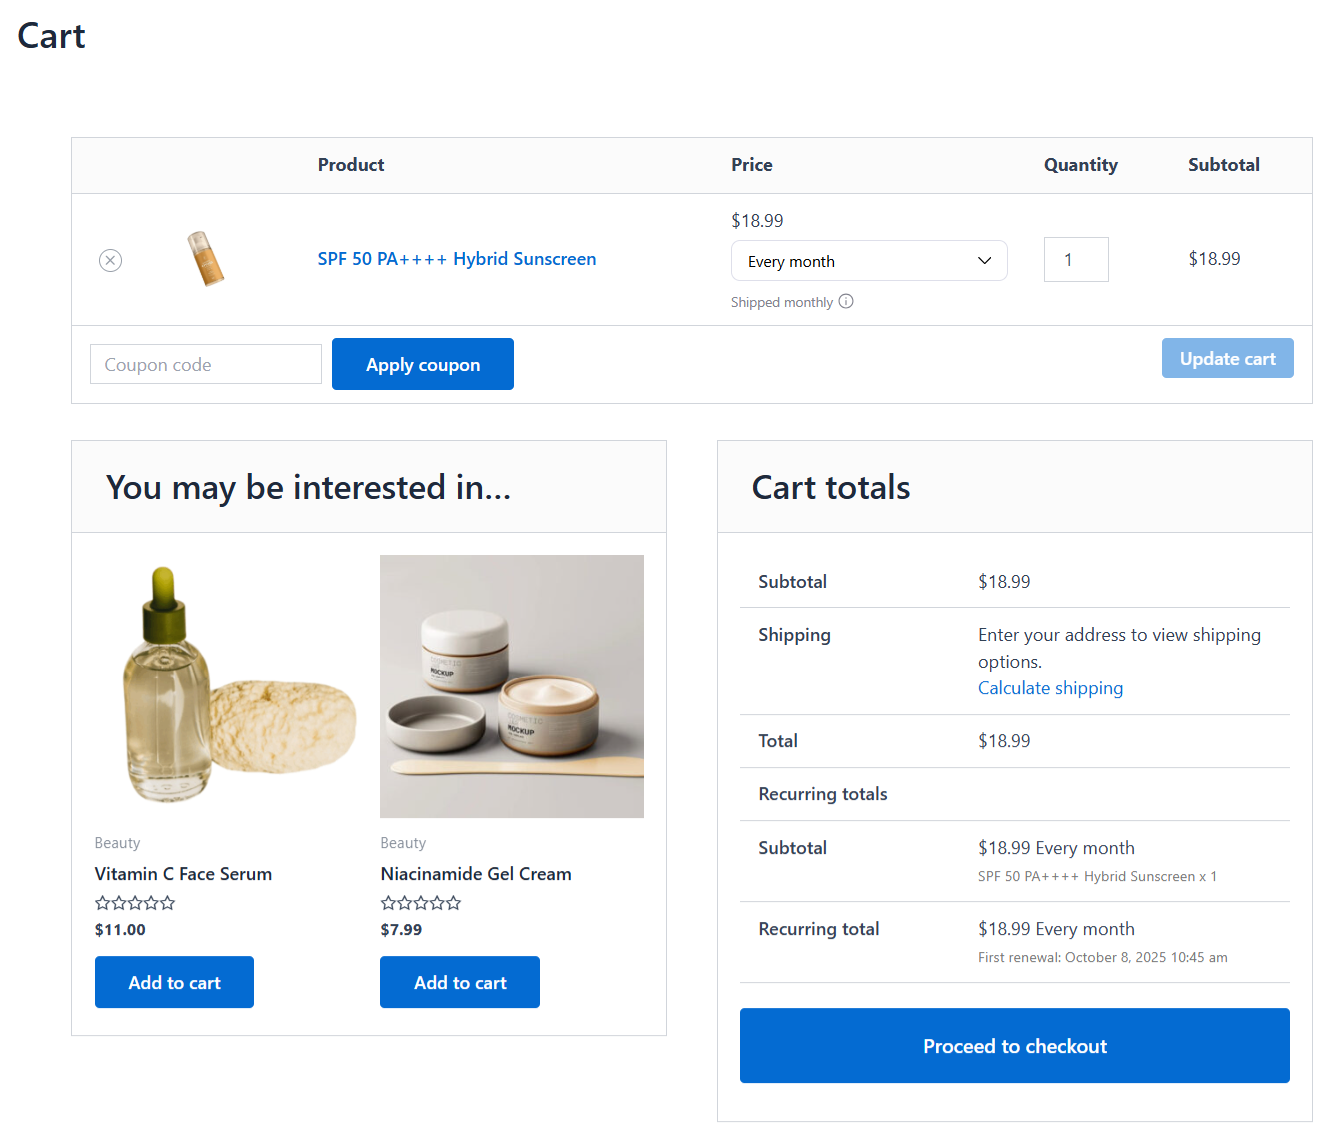Click the Update cart button
Image resolution: width=1344 pixels, height=1144 pixels.
(x=1227, y=358)
